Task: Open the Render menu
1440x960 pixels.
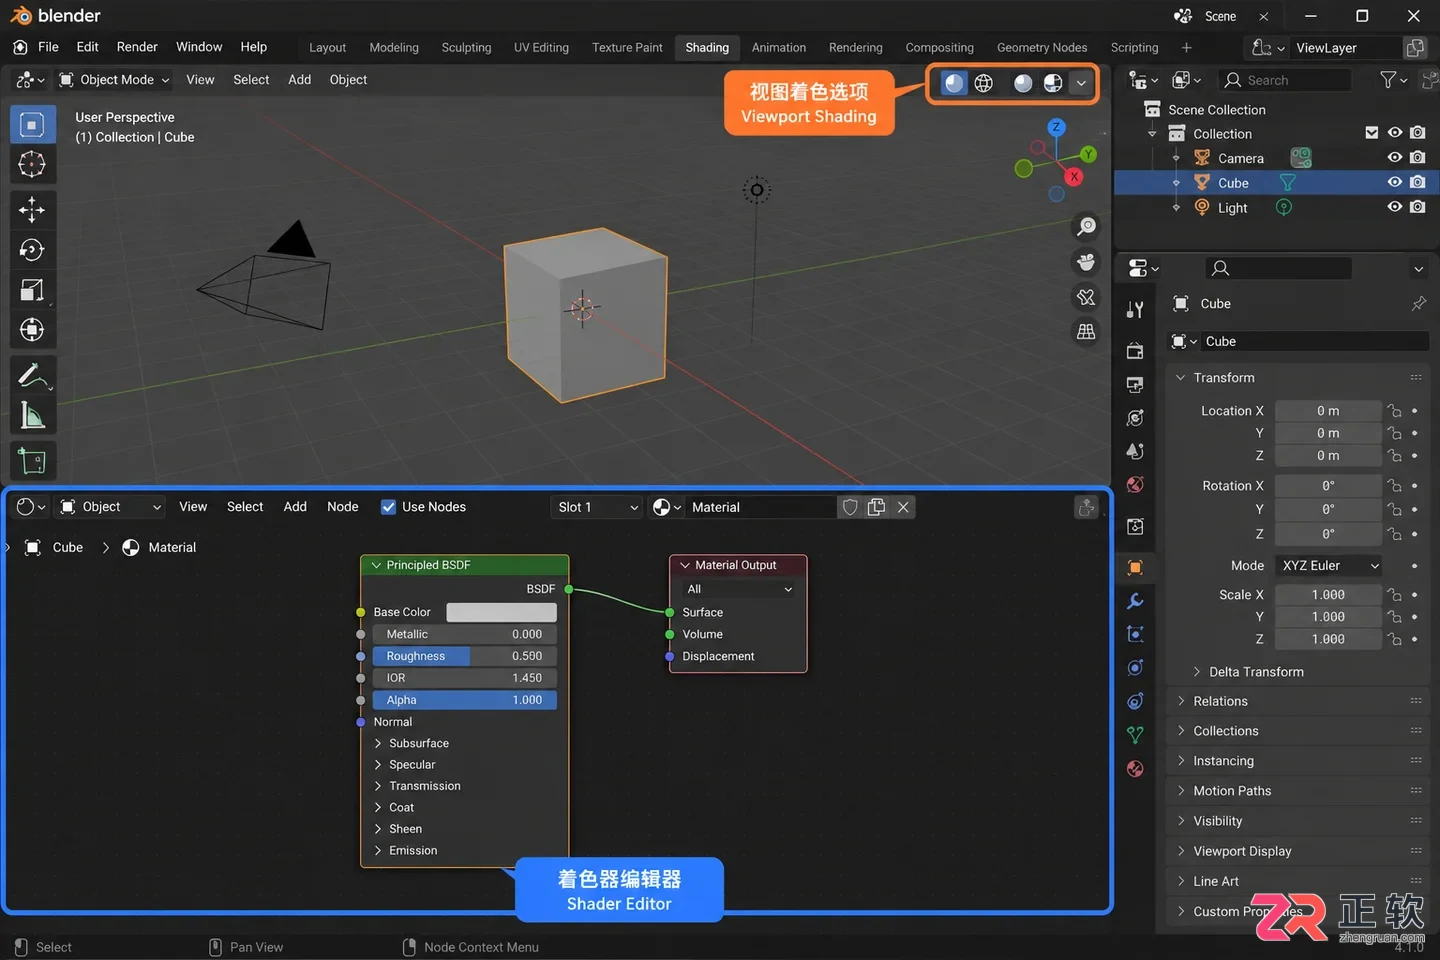Action: coord(137,47)
